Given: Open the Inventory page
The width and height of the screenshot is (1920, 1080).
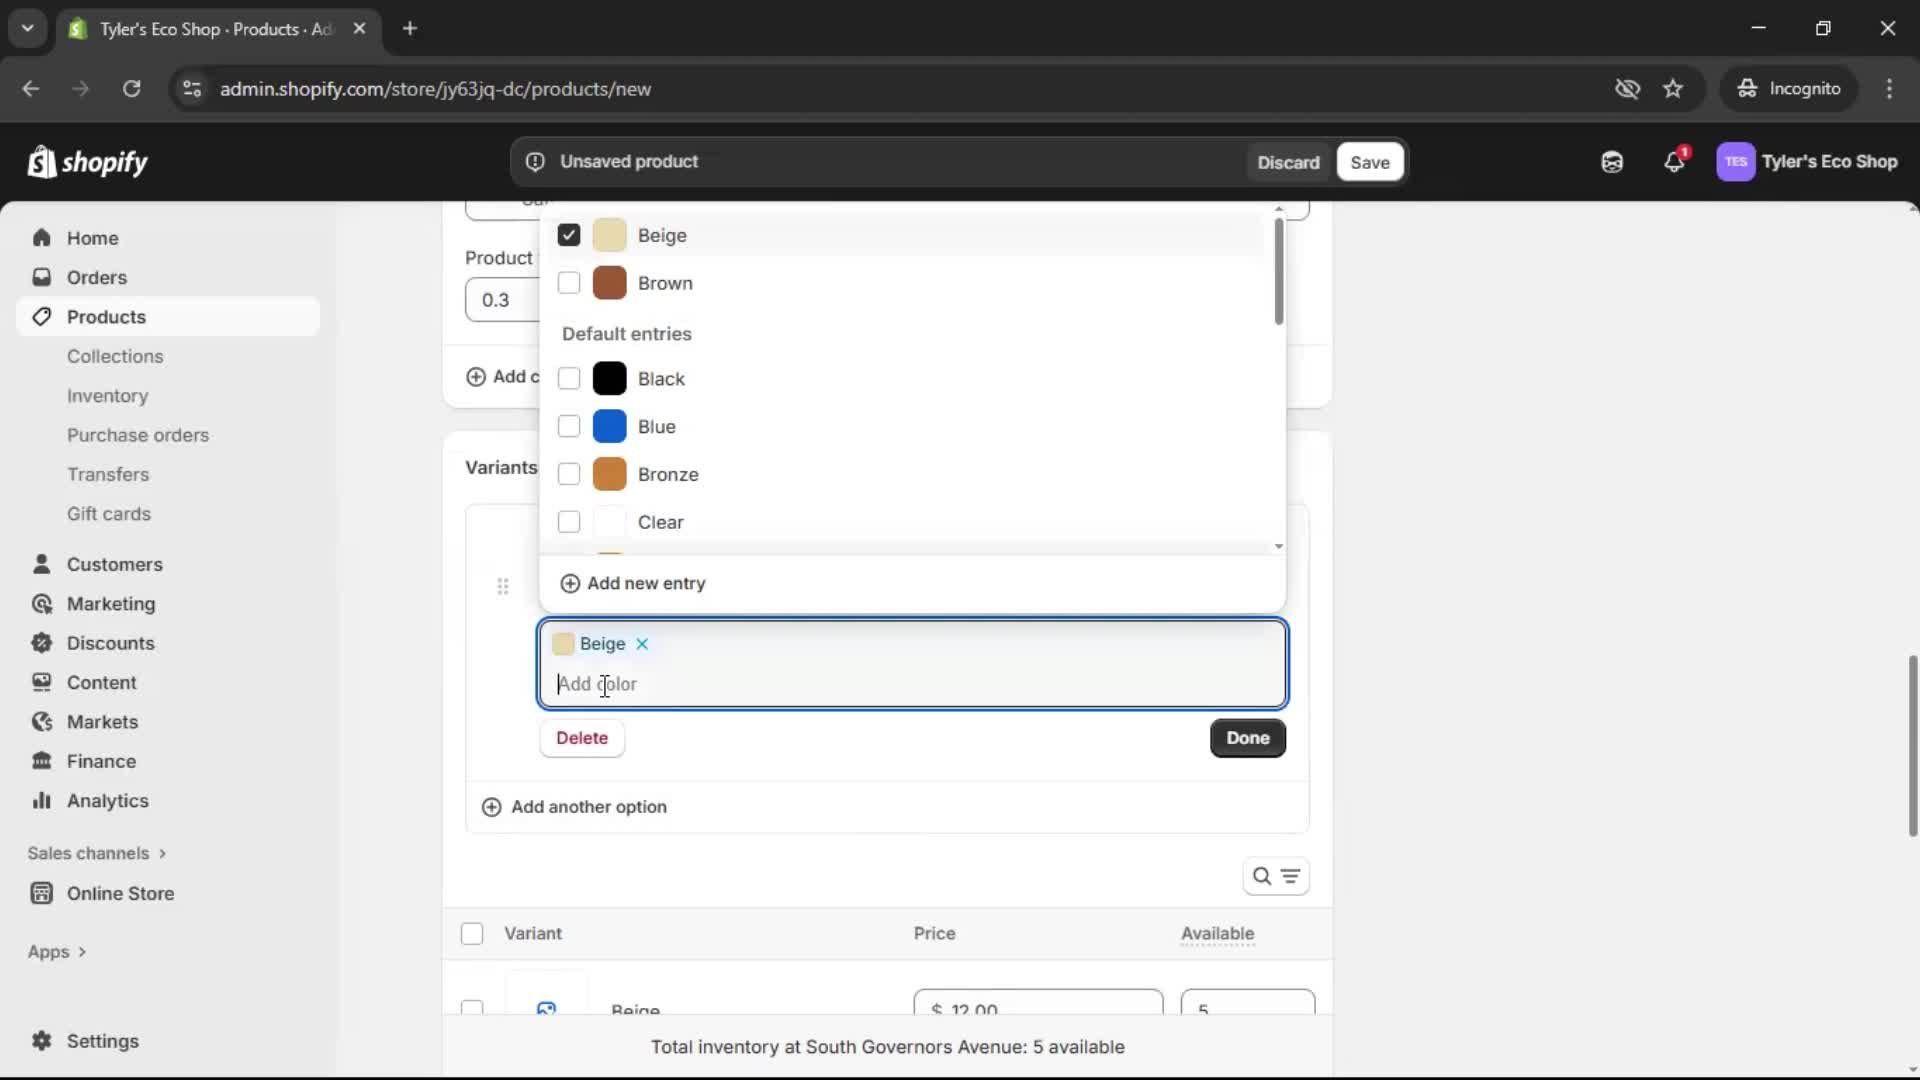Looking at the screenshot, I should coord(108,395).
